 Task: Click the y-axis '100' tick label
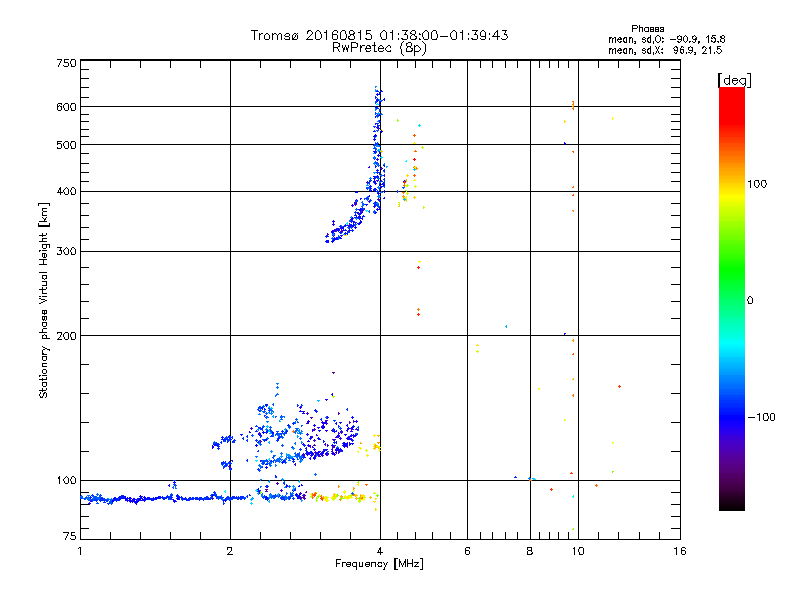click(66, 480)
